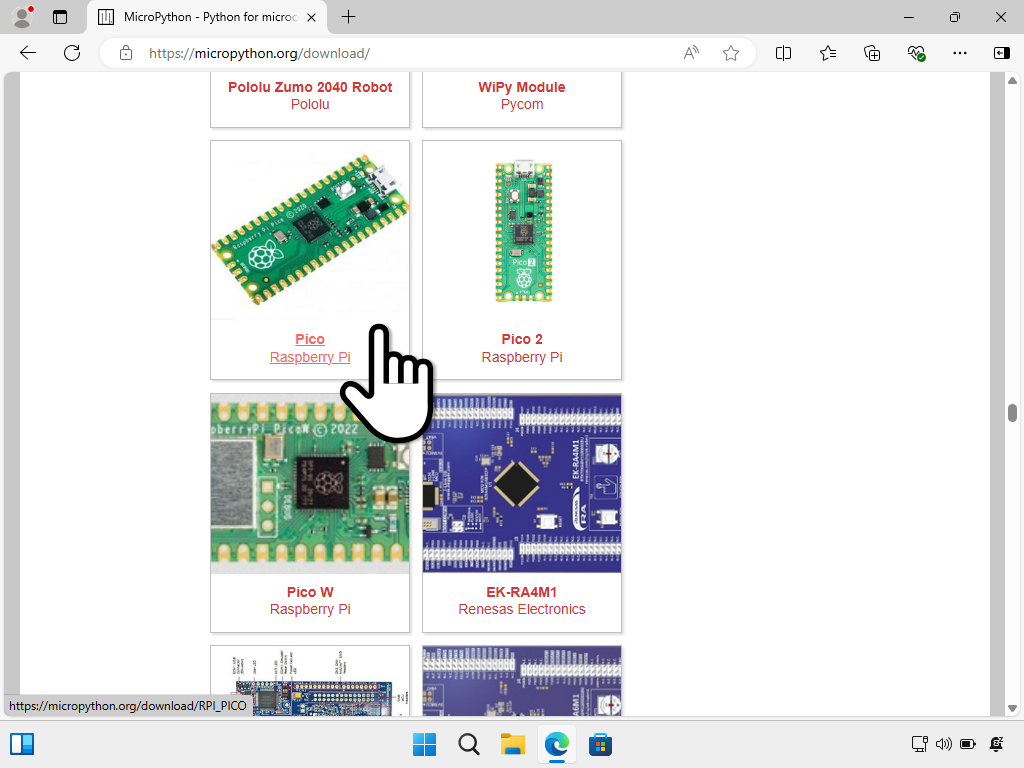1024x768 pixels.
Task: Open the Windows Start menu
Action: pos(424,744)
